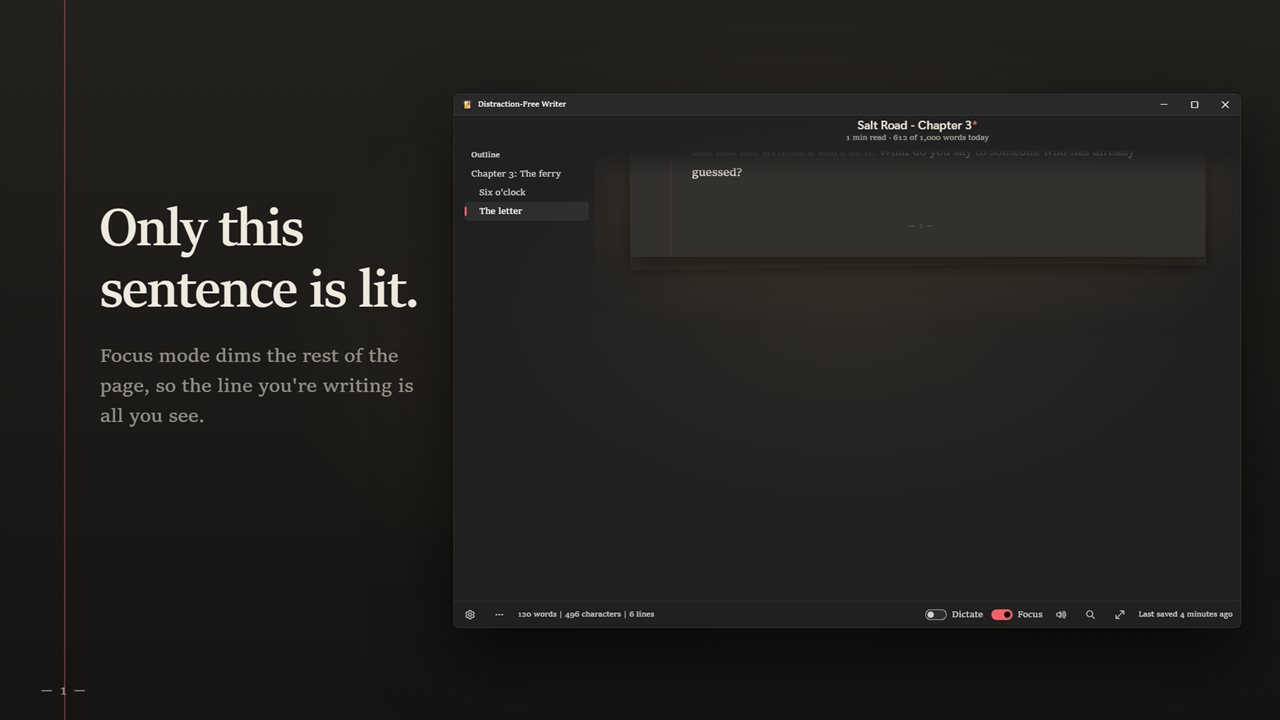This screenshot has width=1280, height=720.
Task: Minimize the Distraction-Free Writer window
Action: click(1164, 104)
